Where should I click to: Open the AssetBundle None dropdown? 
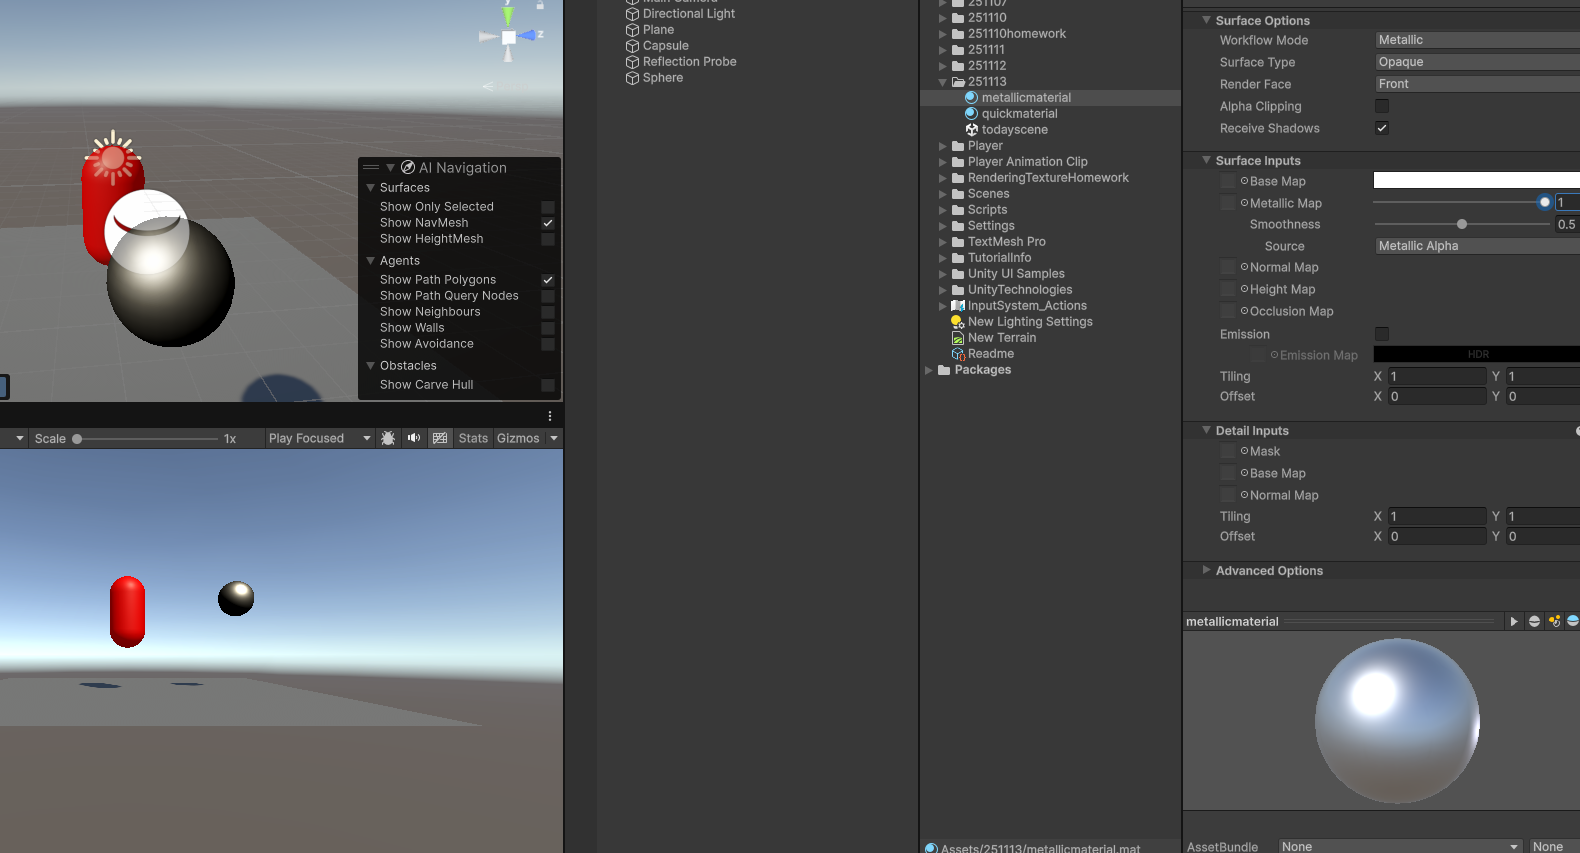[1400, 846]
